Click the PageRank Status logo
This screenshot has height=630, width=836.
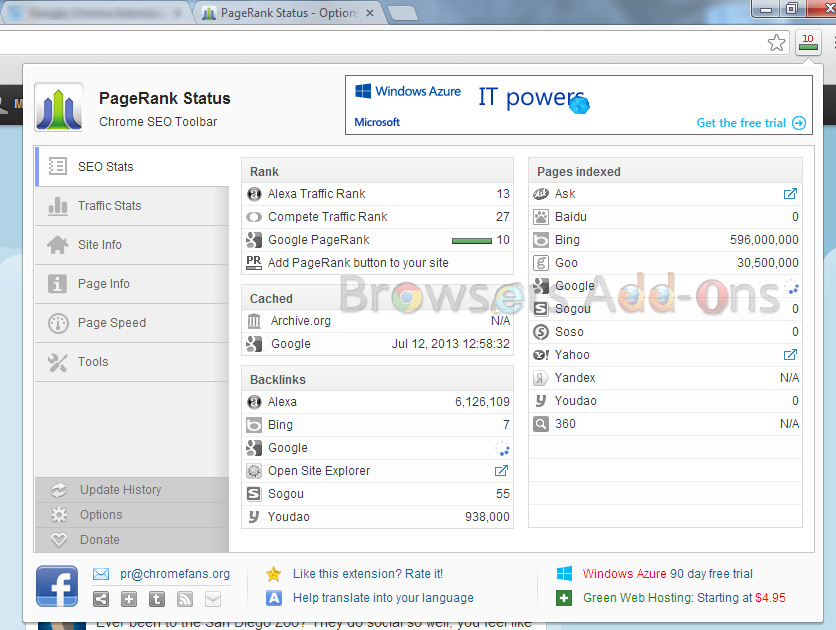[x=59, y=107]
